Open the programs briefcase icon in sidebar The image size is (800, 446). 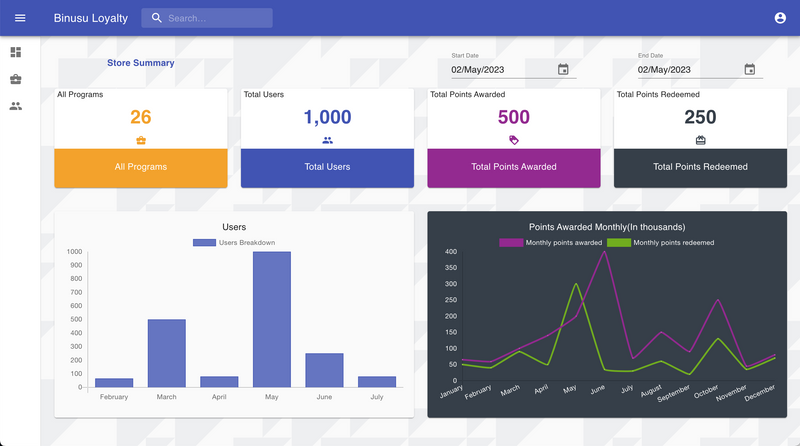[x=15, y=79]
